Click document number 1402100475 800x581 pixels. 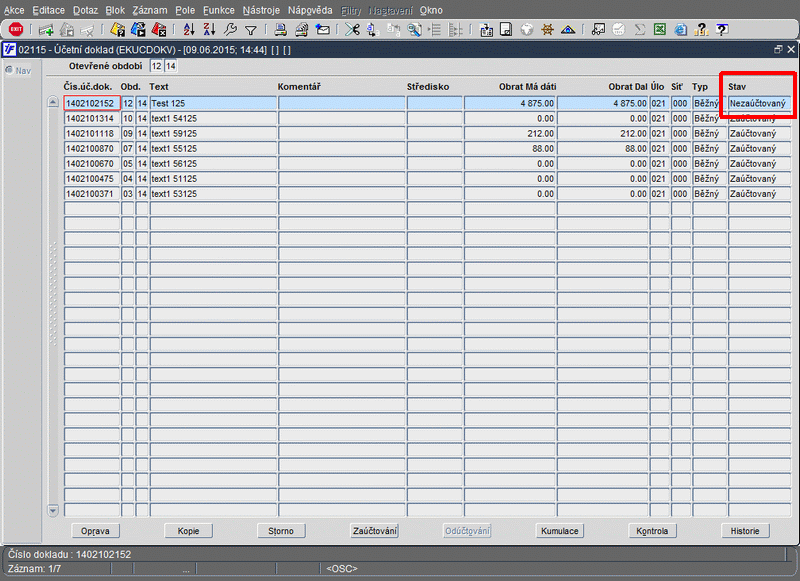click(x=92, y=179)
